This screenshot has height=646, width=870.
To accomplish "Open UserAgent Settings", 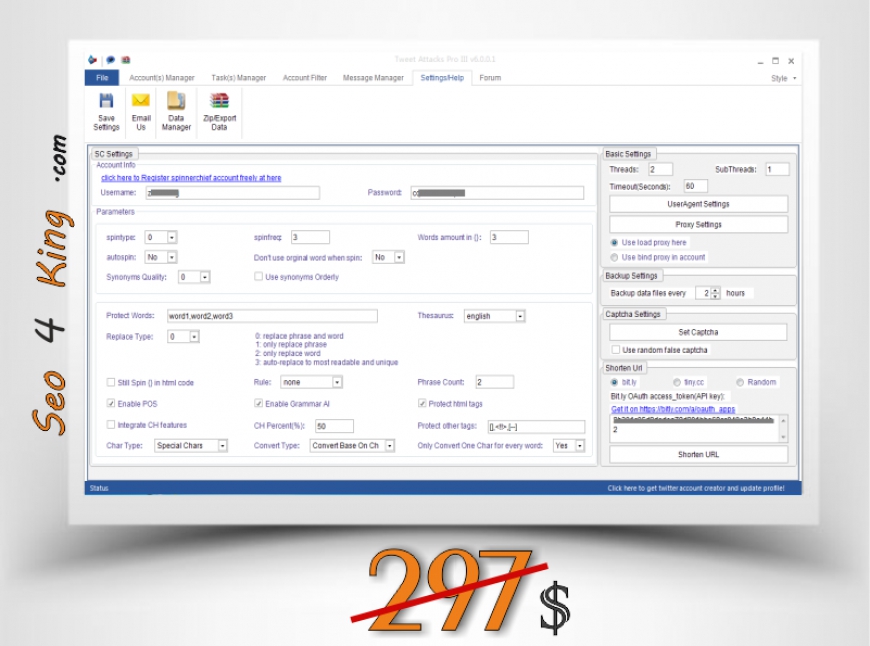I will pos(699,204).
